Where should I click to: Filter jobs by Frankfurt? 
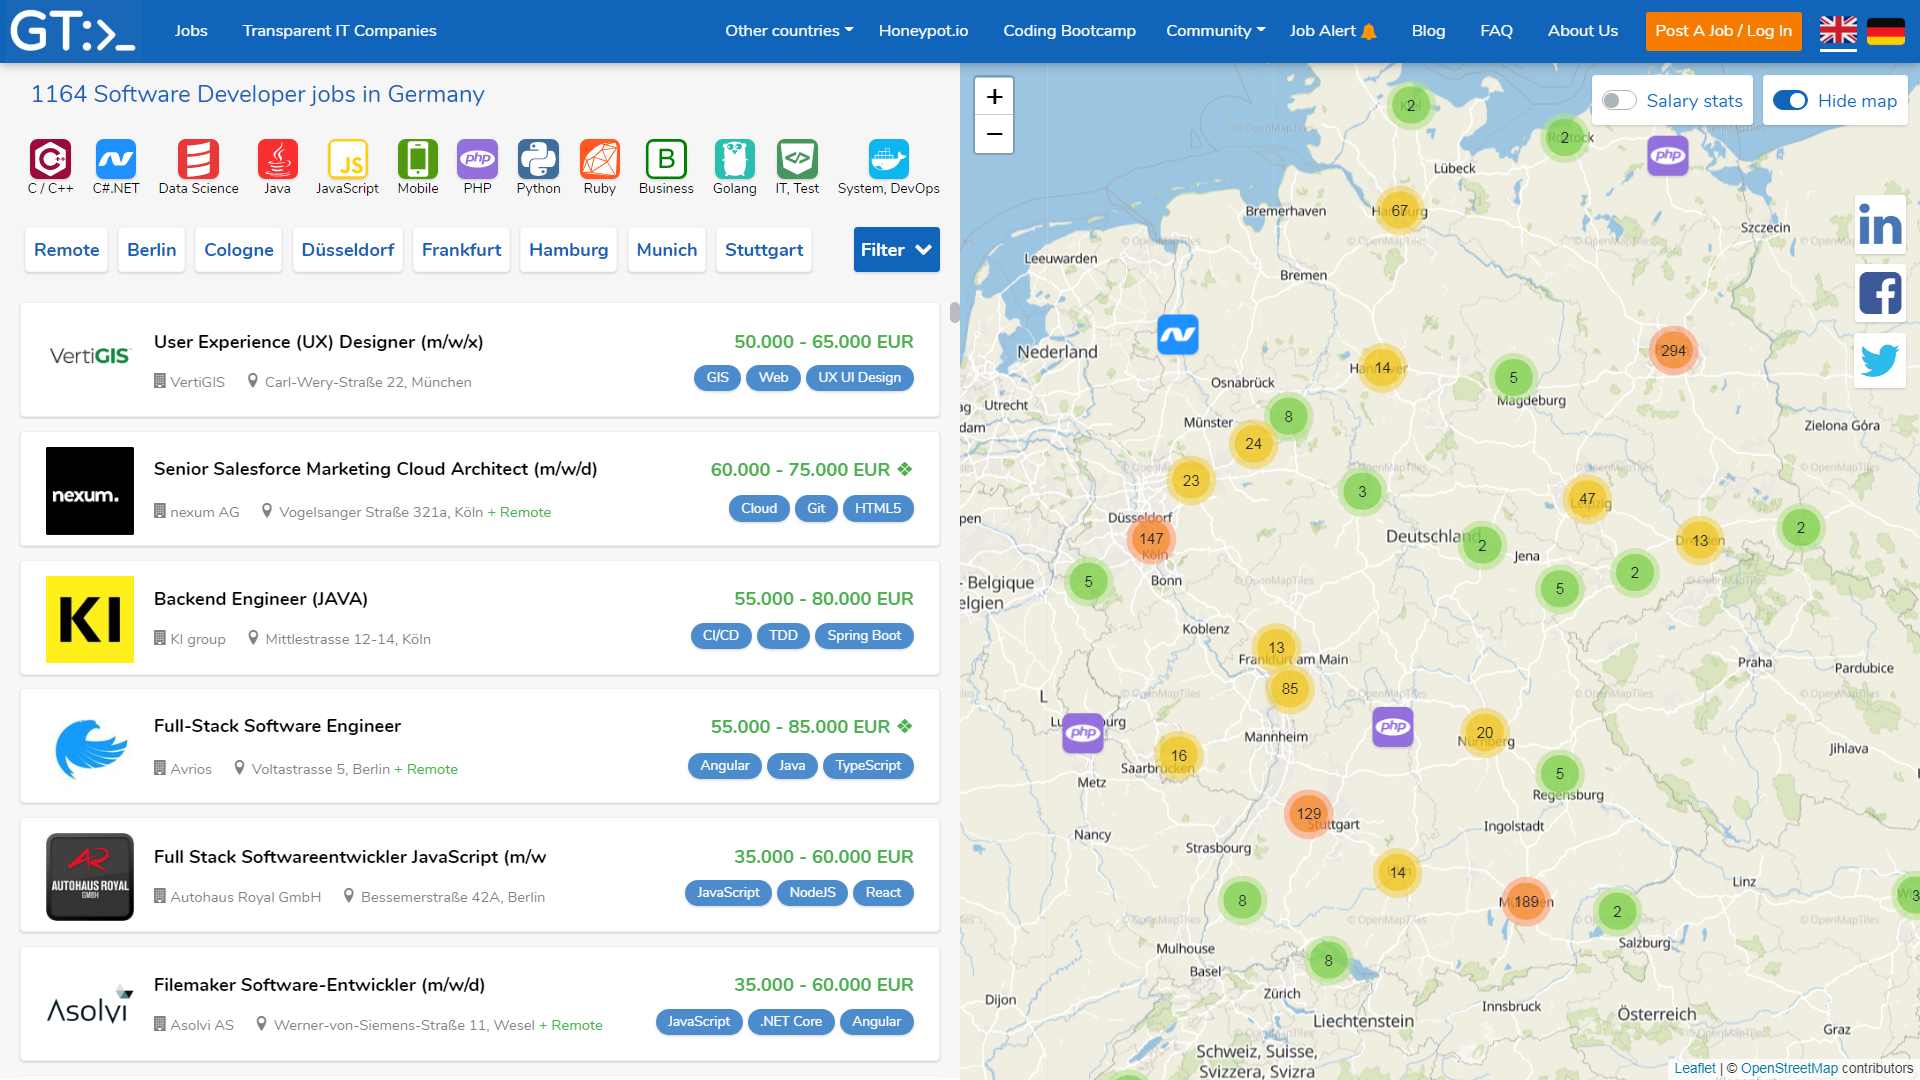point(461,250)
